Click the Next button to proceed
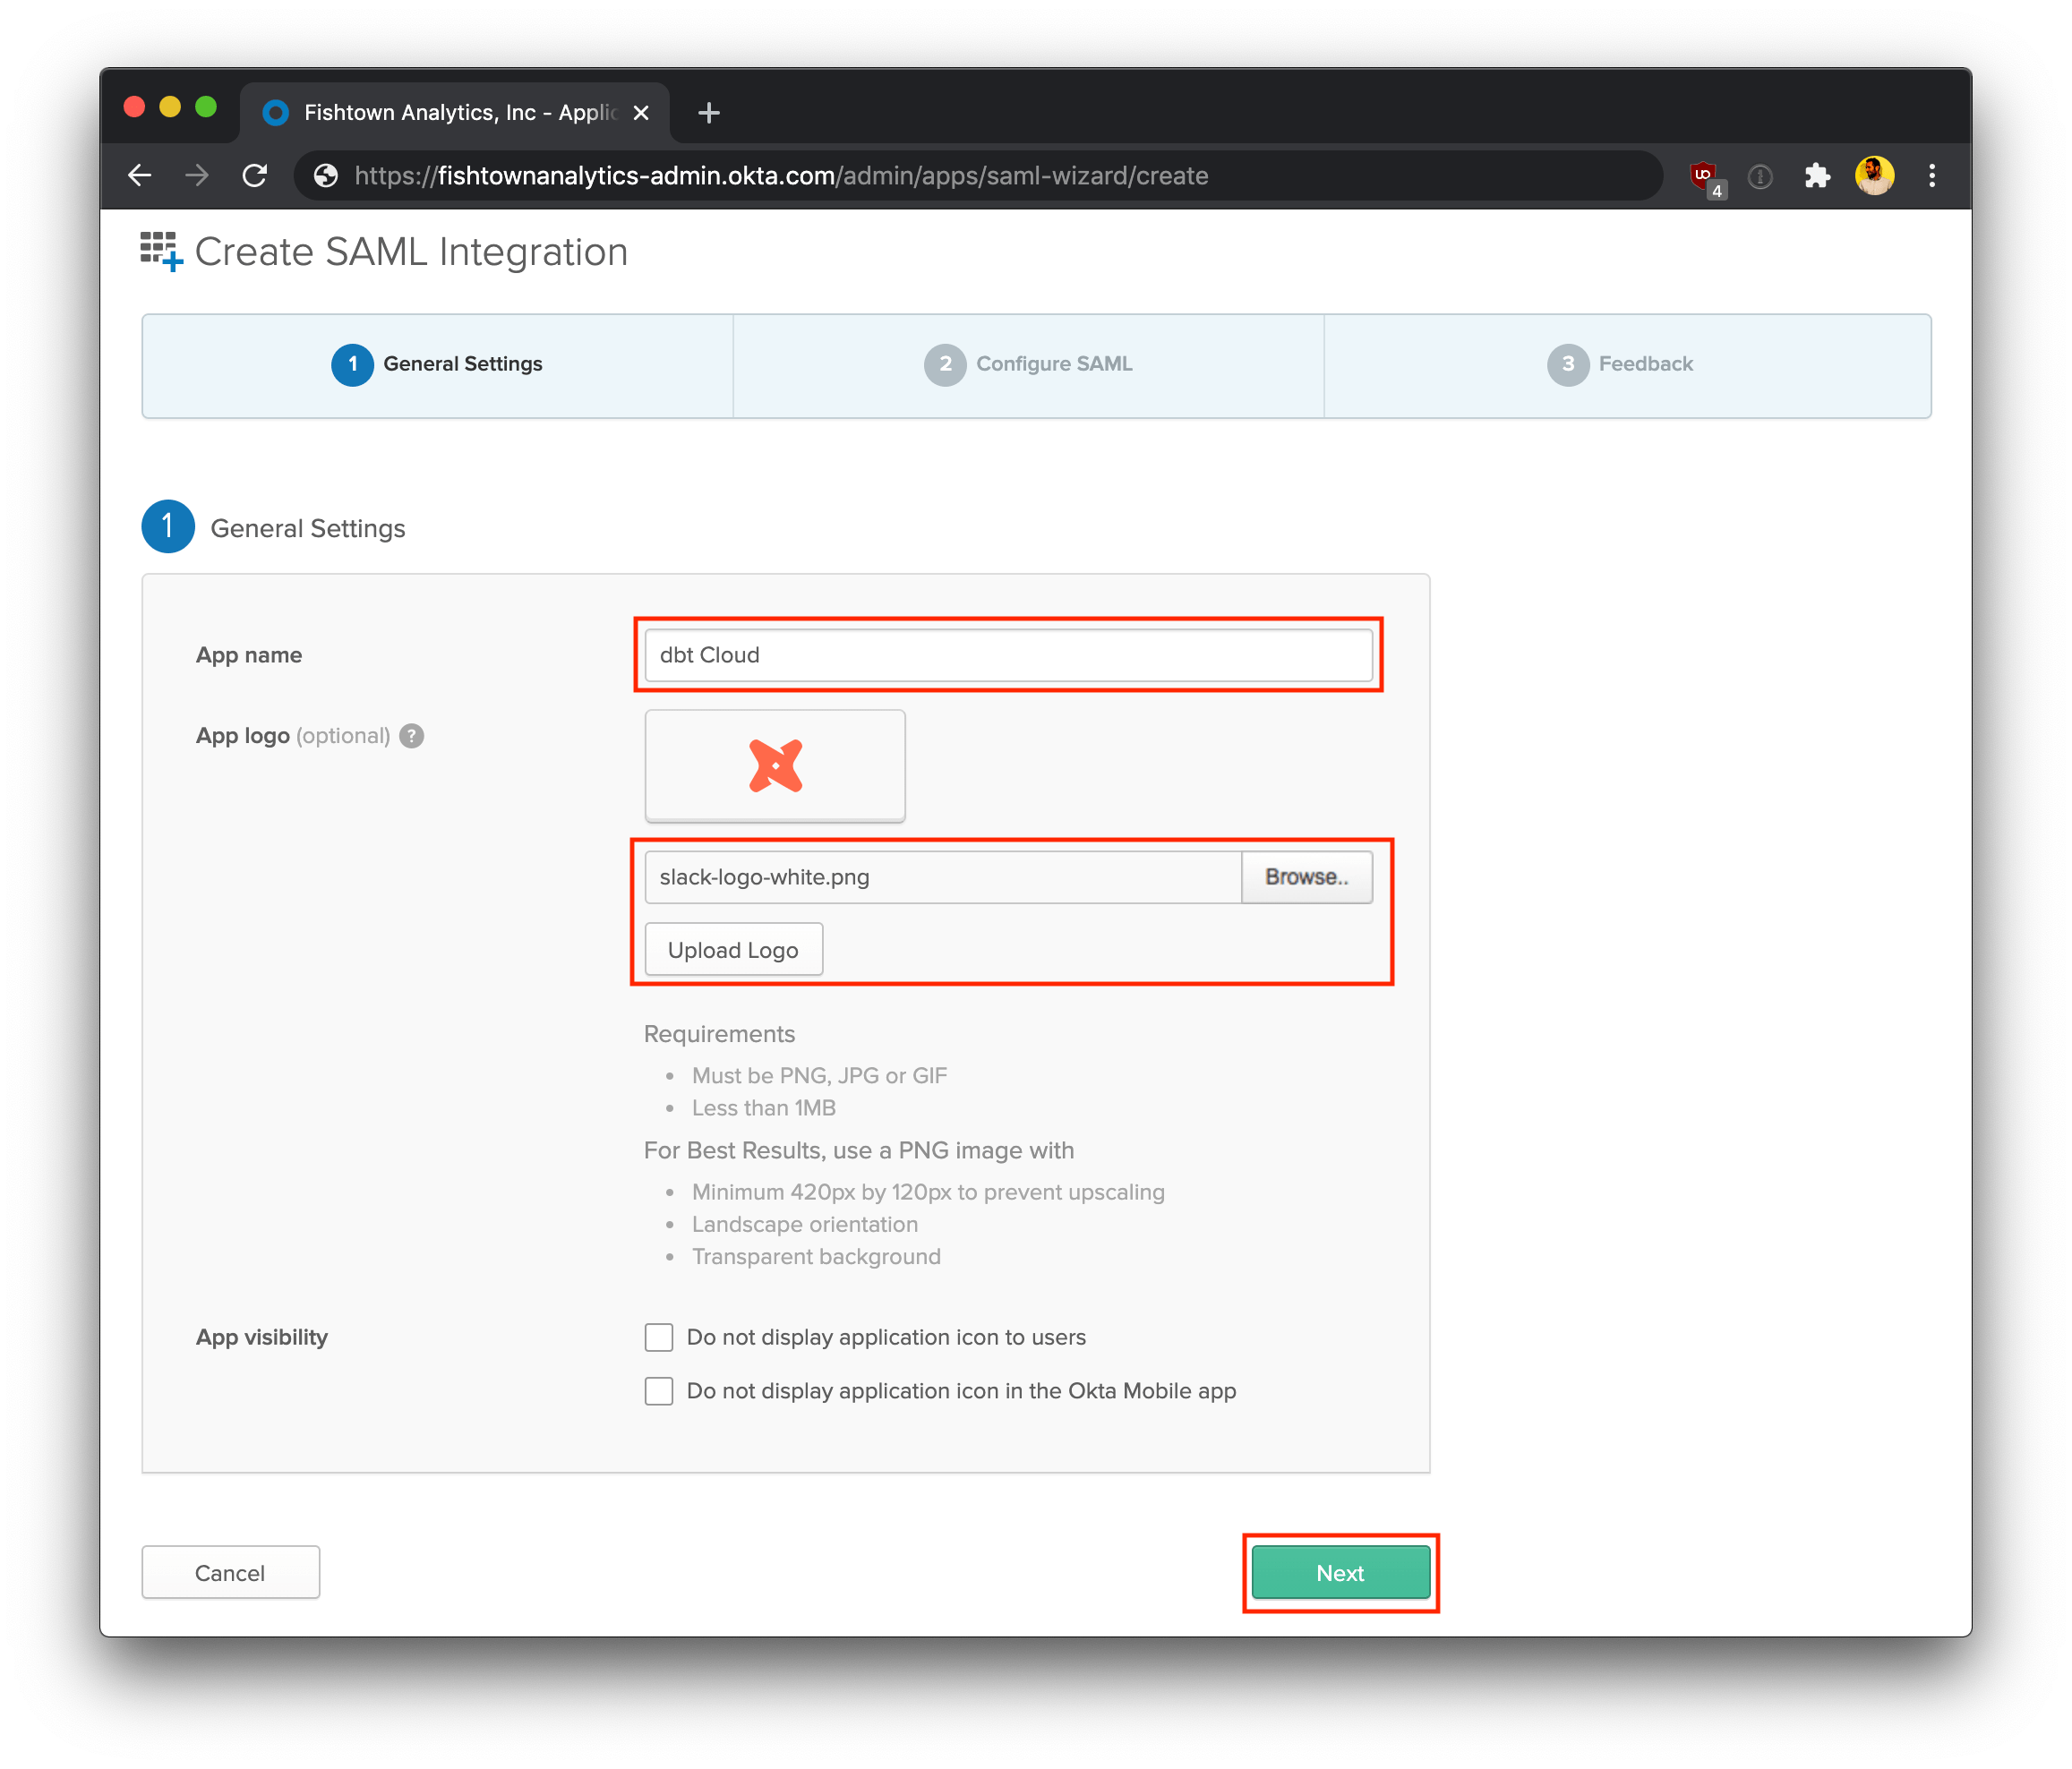This screenshot has height=1769, width=2072. click(x=1339, y=1570)
